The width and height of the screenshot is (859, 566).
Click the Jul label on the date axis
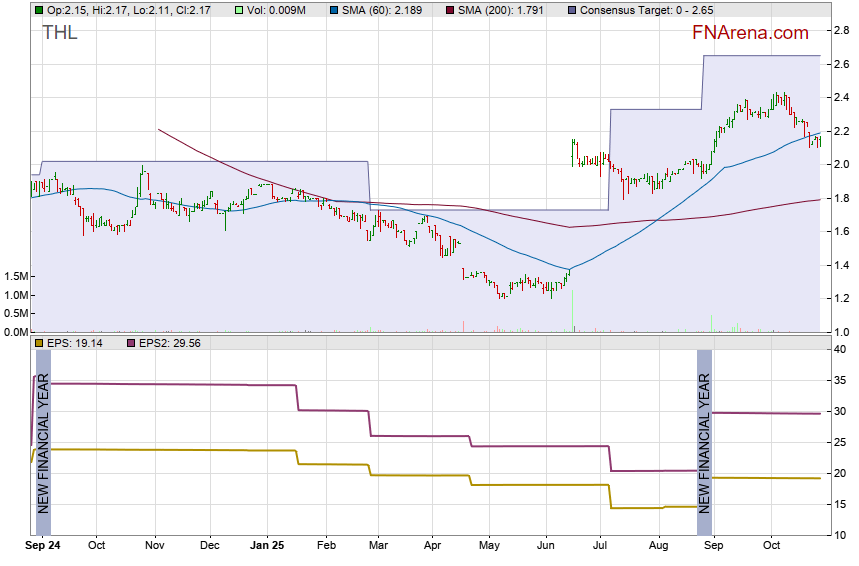[x=601, y=546]
